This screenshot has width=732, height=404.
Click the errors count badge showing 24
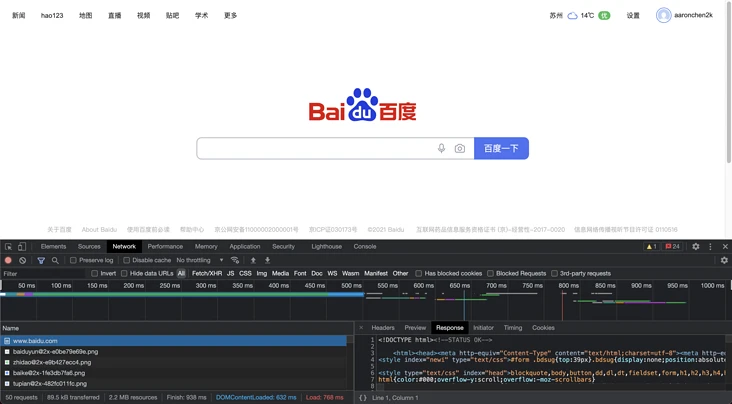(x=673, y=247)
